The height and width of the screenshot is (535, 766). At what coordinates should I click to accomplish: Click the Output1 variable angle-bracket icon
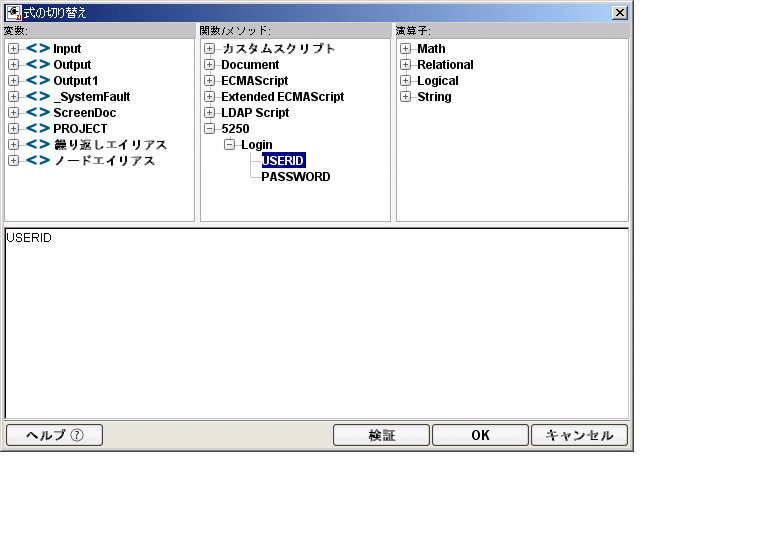click(x=38, y=81)
